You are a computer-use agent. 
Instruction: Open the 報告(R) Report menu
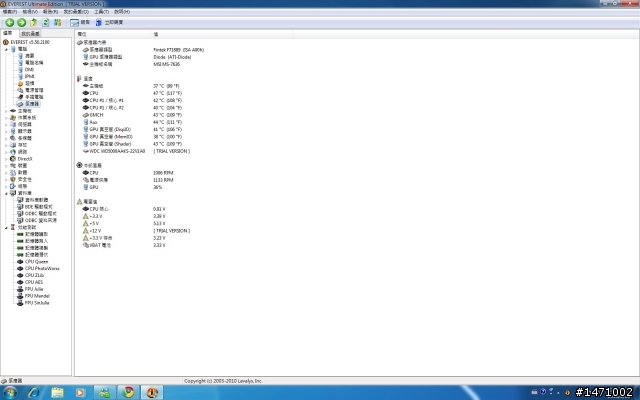[x=50, y=12]
